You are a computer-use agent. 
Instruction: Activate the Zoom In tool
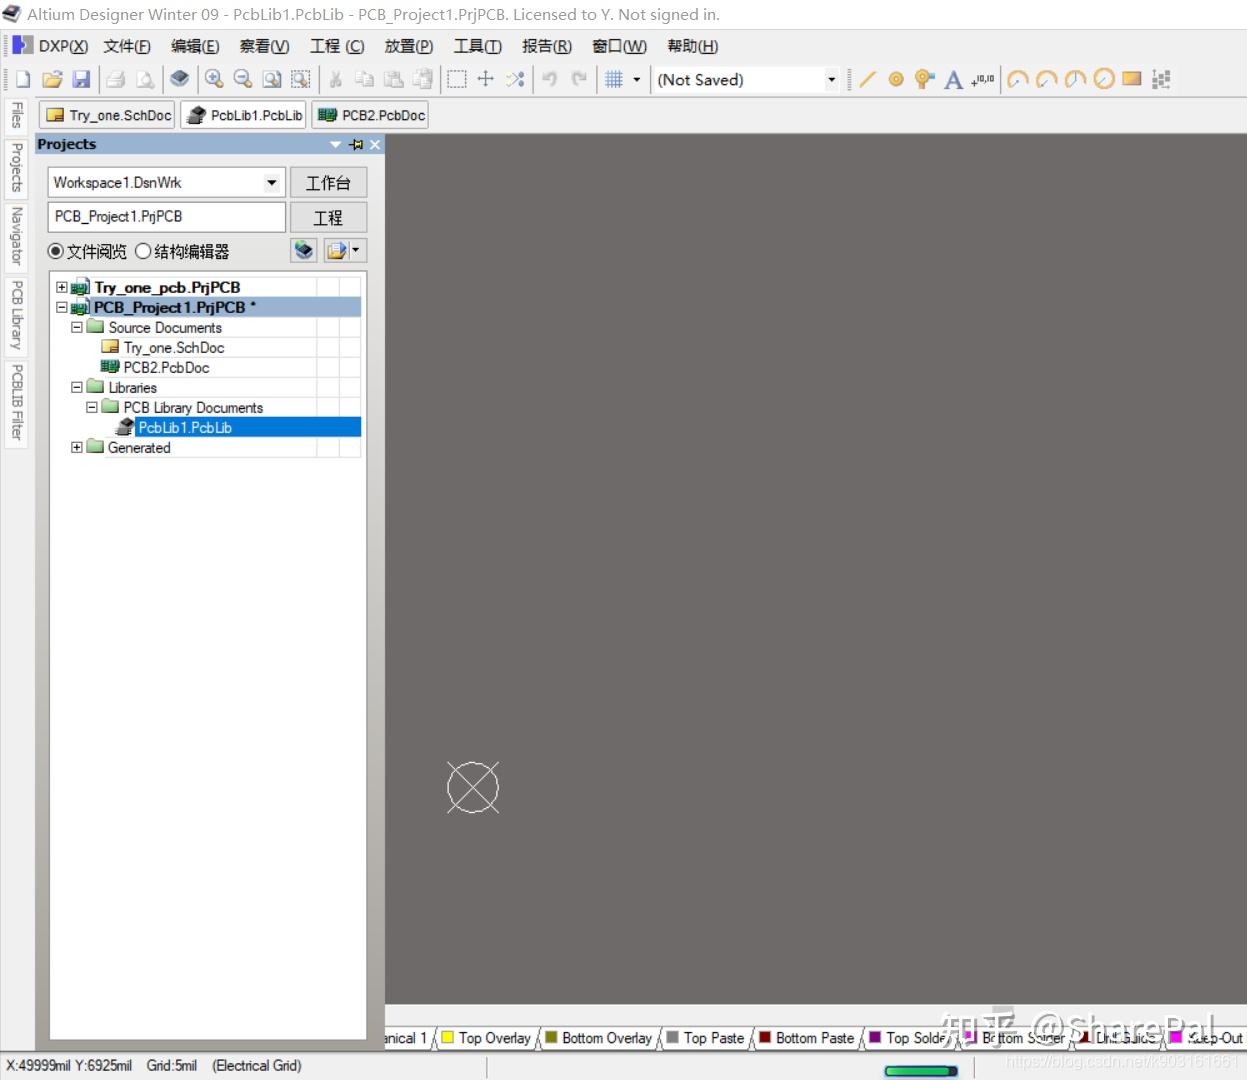point(214,79)
